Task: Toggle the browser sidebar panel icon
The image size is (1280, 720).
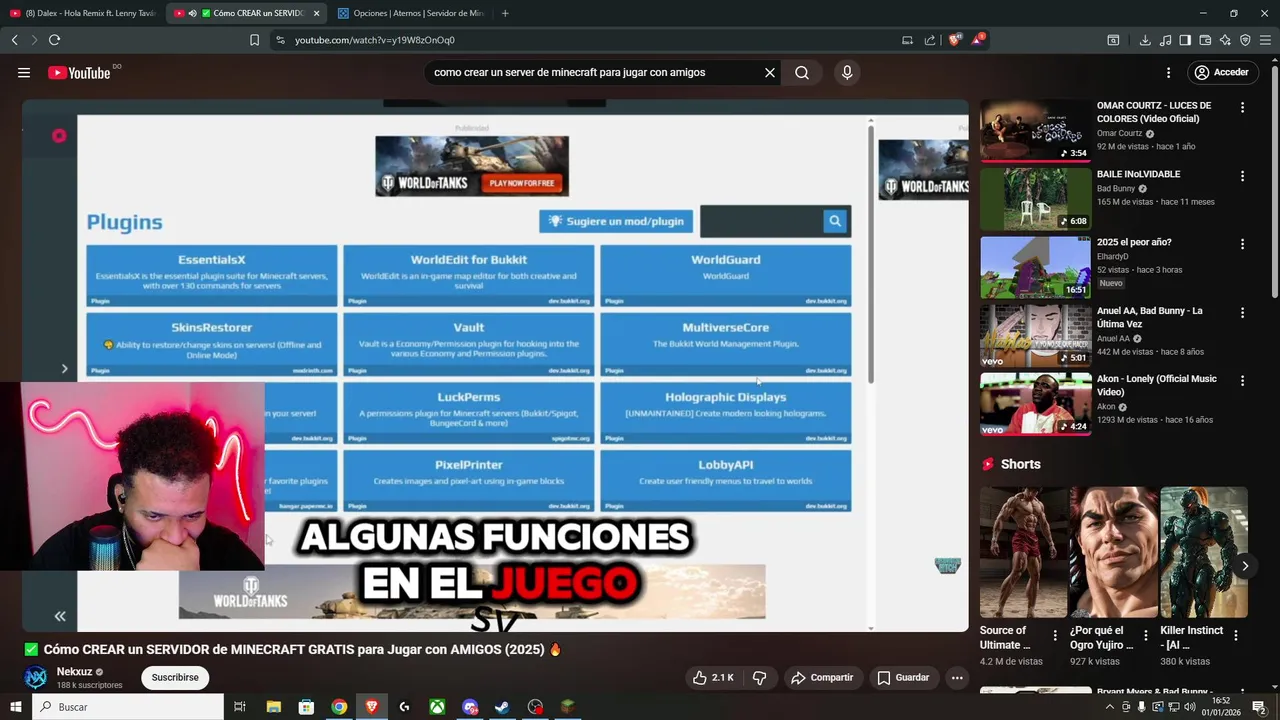Action: pos(1185,40)
